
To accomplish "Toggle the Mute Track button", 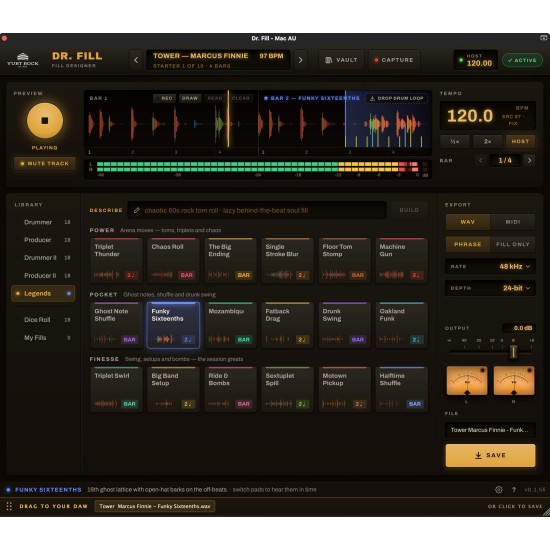I will (45, 163).
